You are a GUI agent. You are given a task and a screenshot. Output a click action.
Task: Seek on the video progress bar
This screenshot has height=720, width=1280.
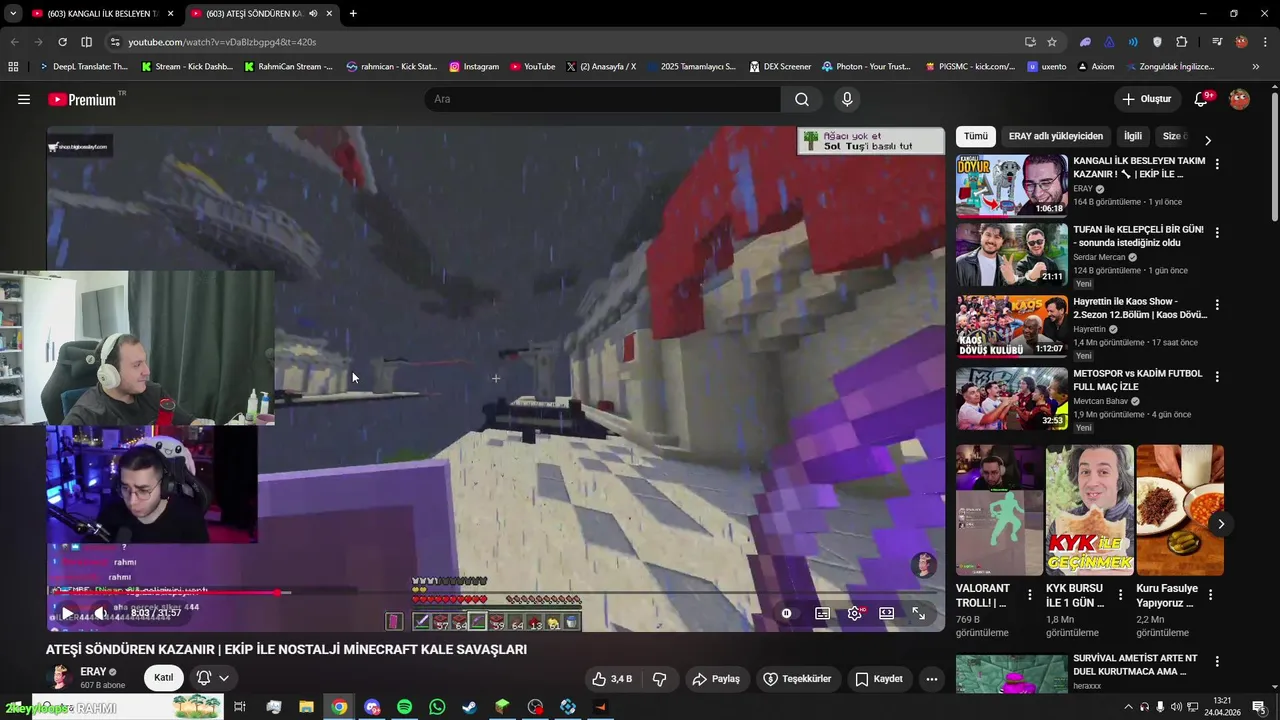[x=495, y=592]
